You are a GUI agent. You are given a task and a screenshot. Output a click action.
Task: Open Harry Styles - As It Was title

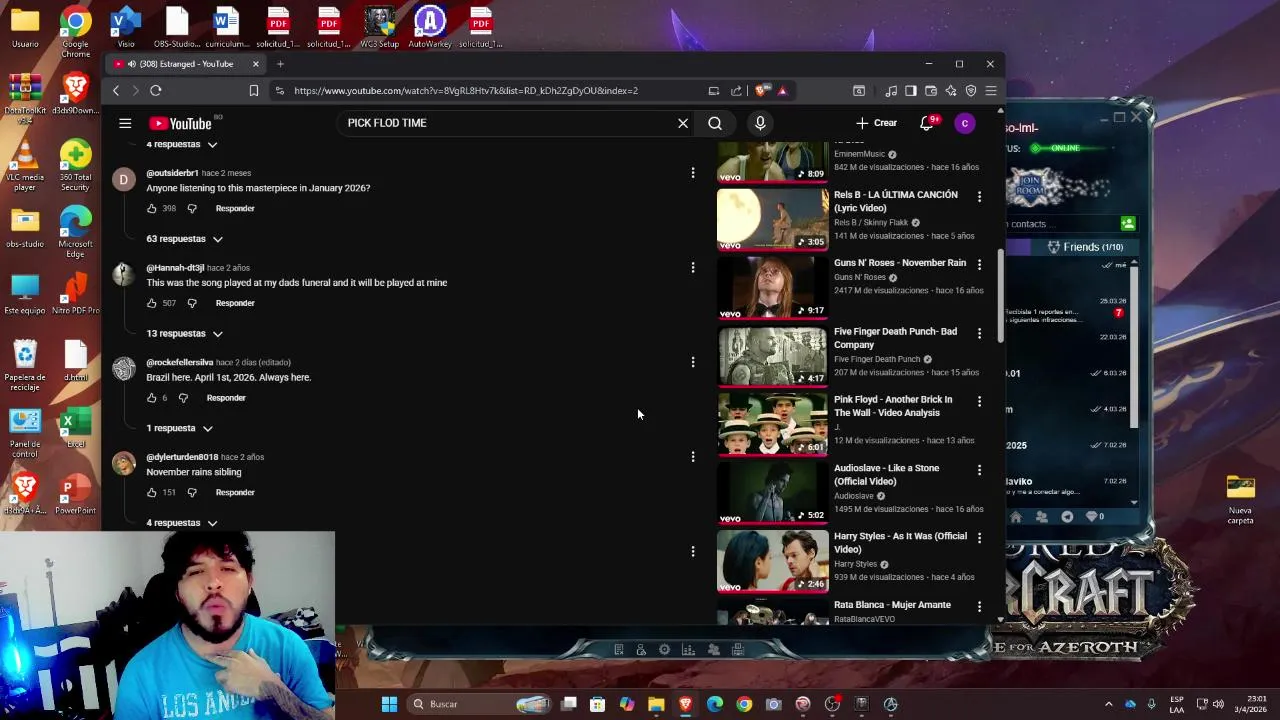[x=900, y=543]
